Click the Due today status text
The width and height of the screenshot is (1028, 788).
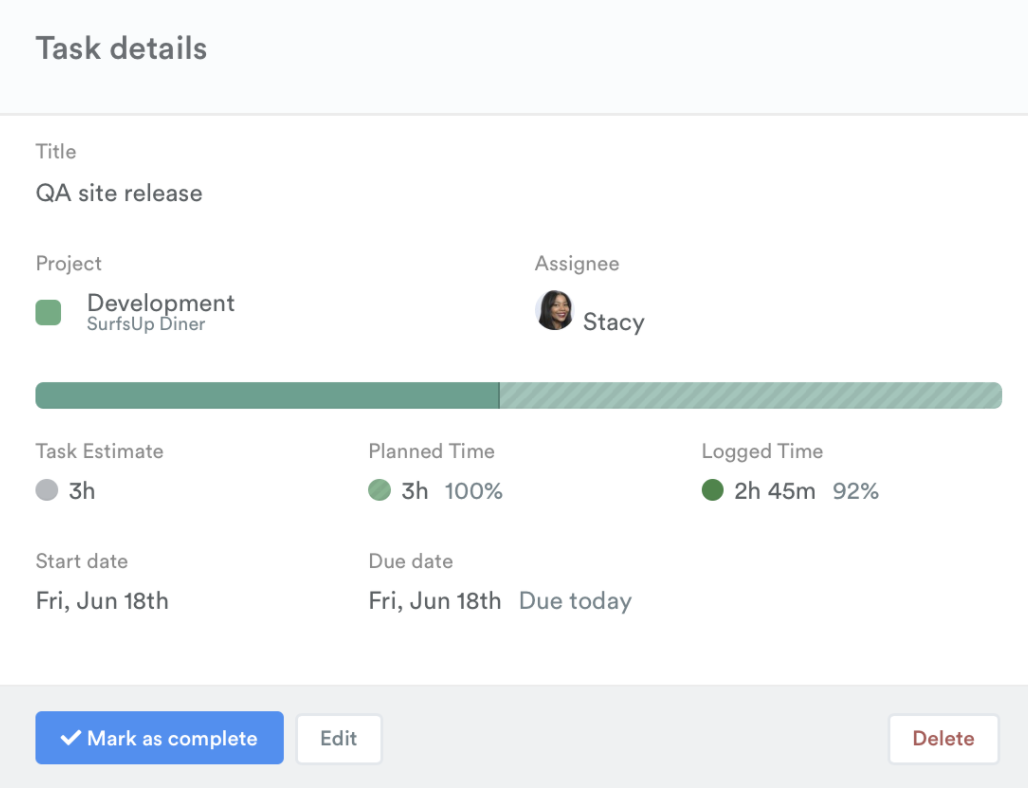click(575, 601)
